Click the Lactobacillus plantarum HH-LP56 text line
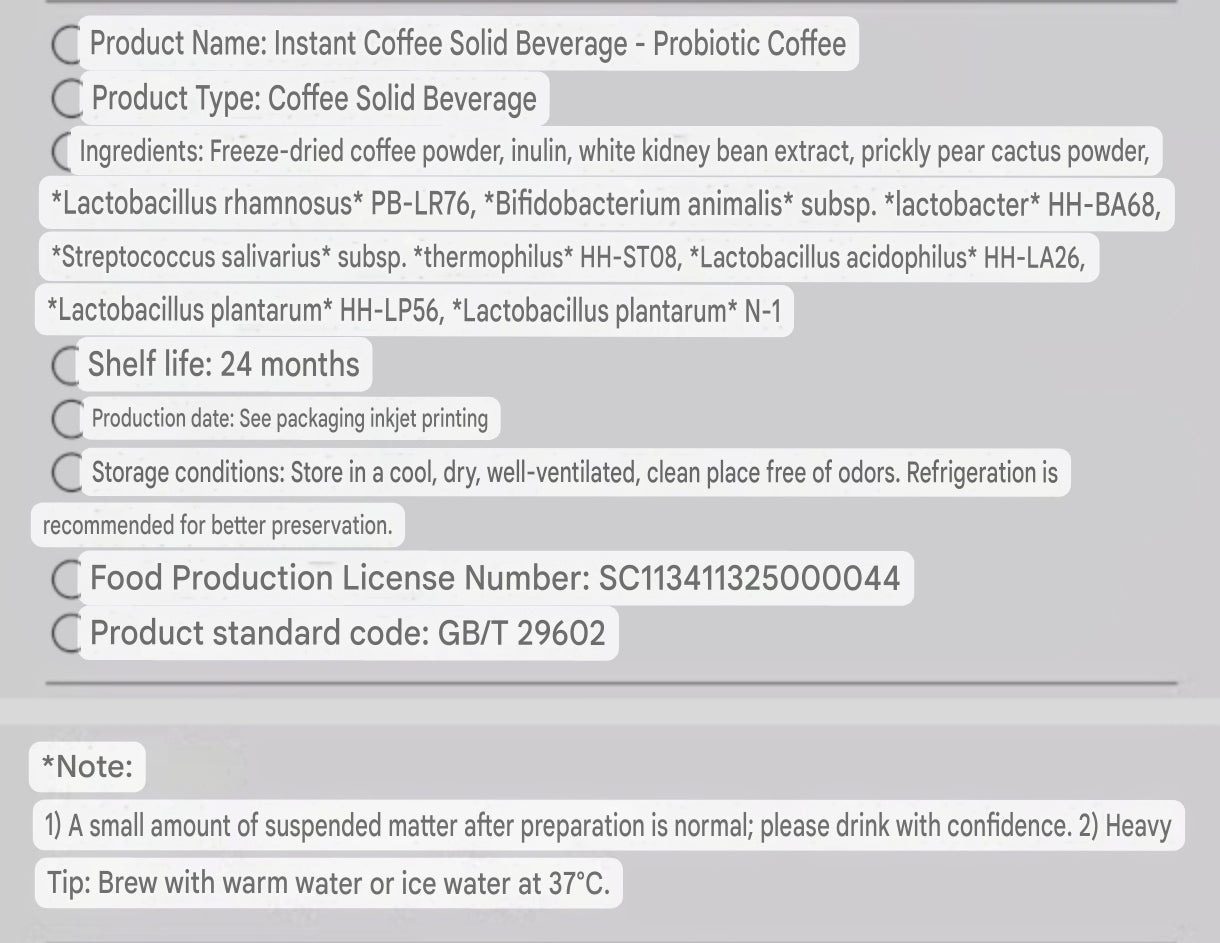Screen dimensions: 1220x943 [414, 311]
